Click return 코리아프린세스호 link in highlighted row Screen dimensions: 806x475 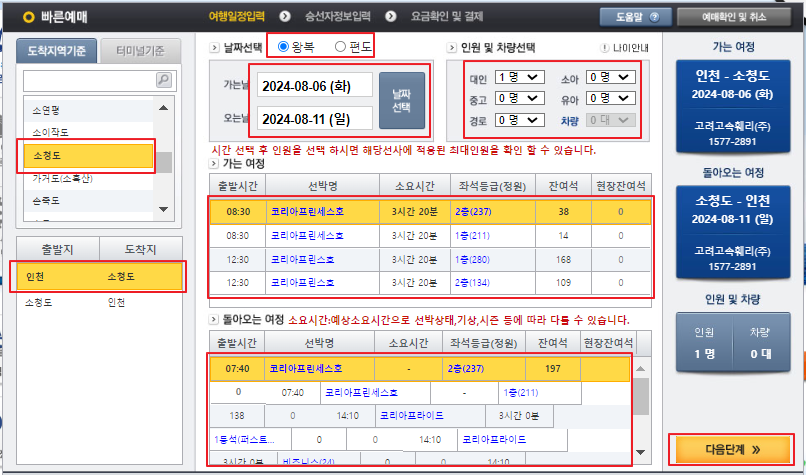(306, 369)
